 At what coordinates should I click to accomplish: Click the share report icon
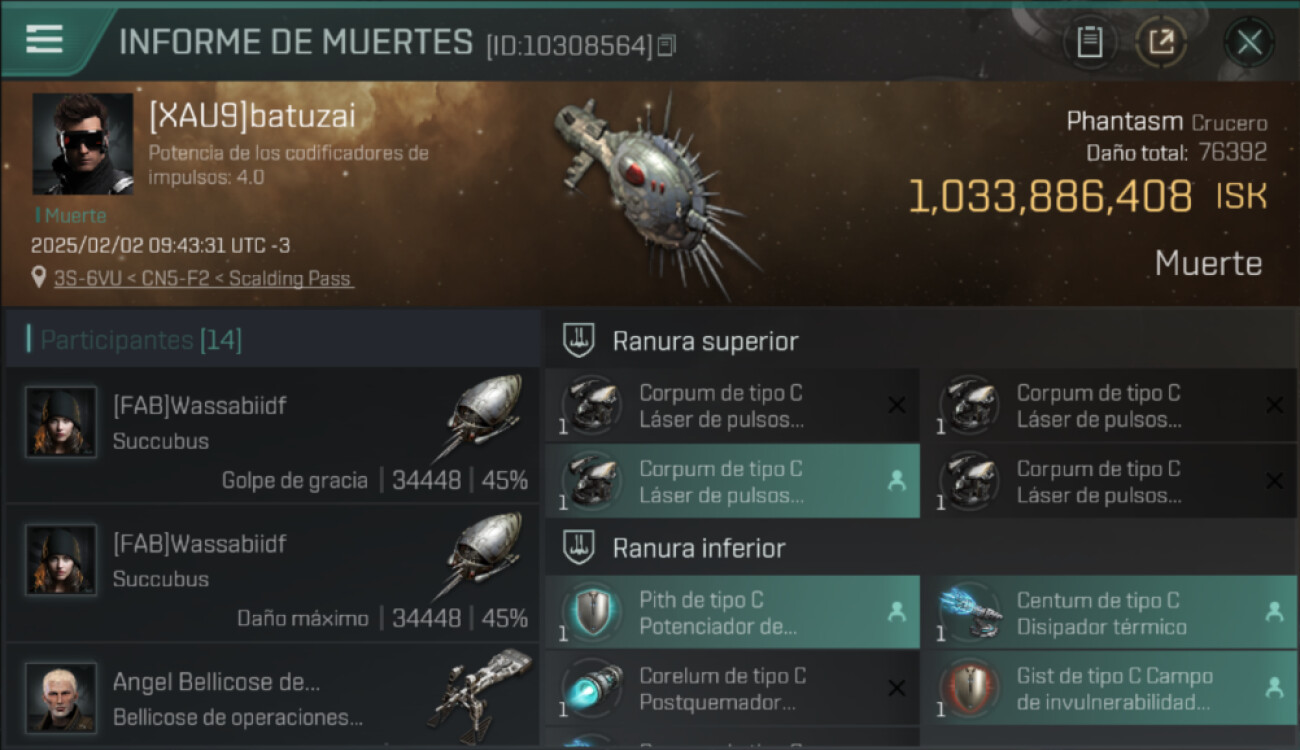(1161, 42)
